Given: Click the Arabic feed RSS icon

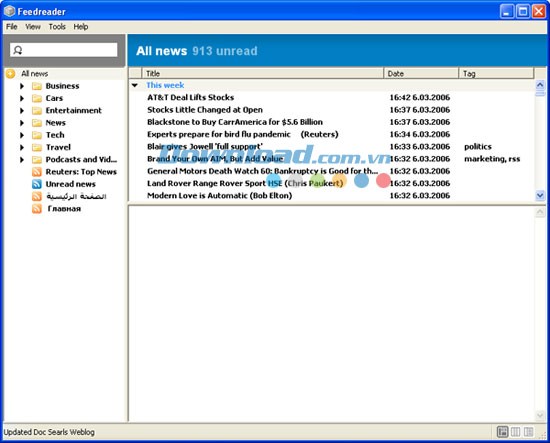Looking at the screenshot, I should 37,196.
